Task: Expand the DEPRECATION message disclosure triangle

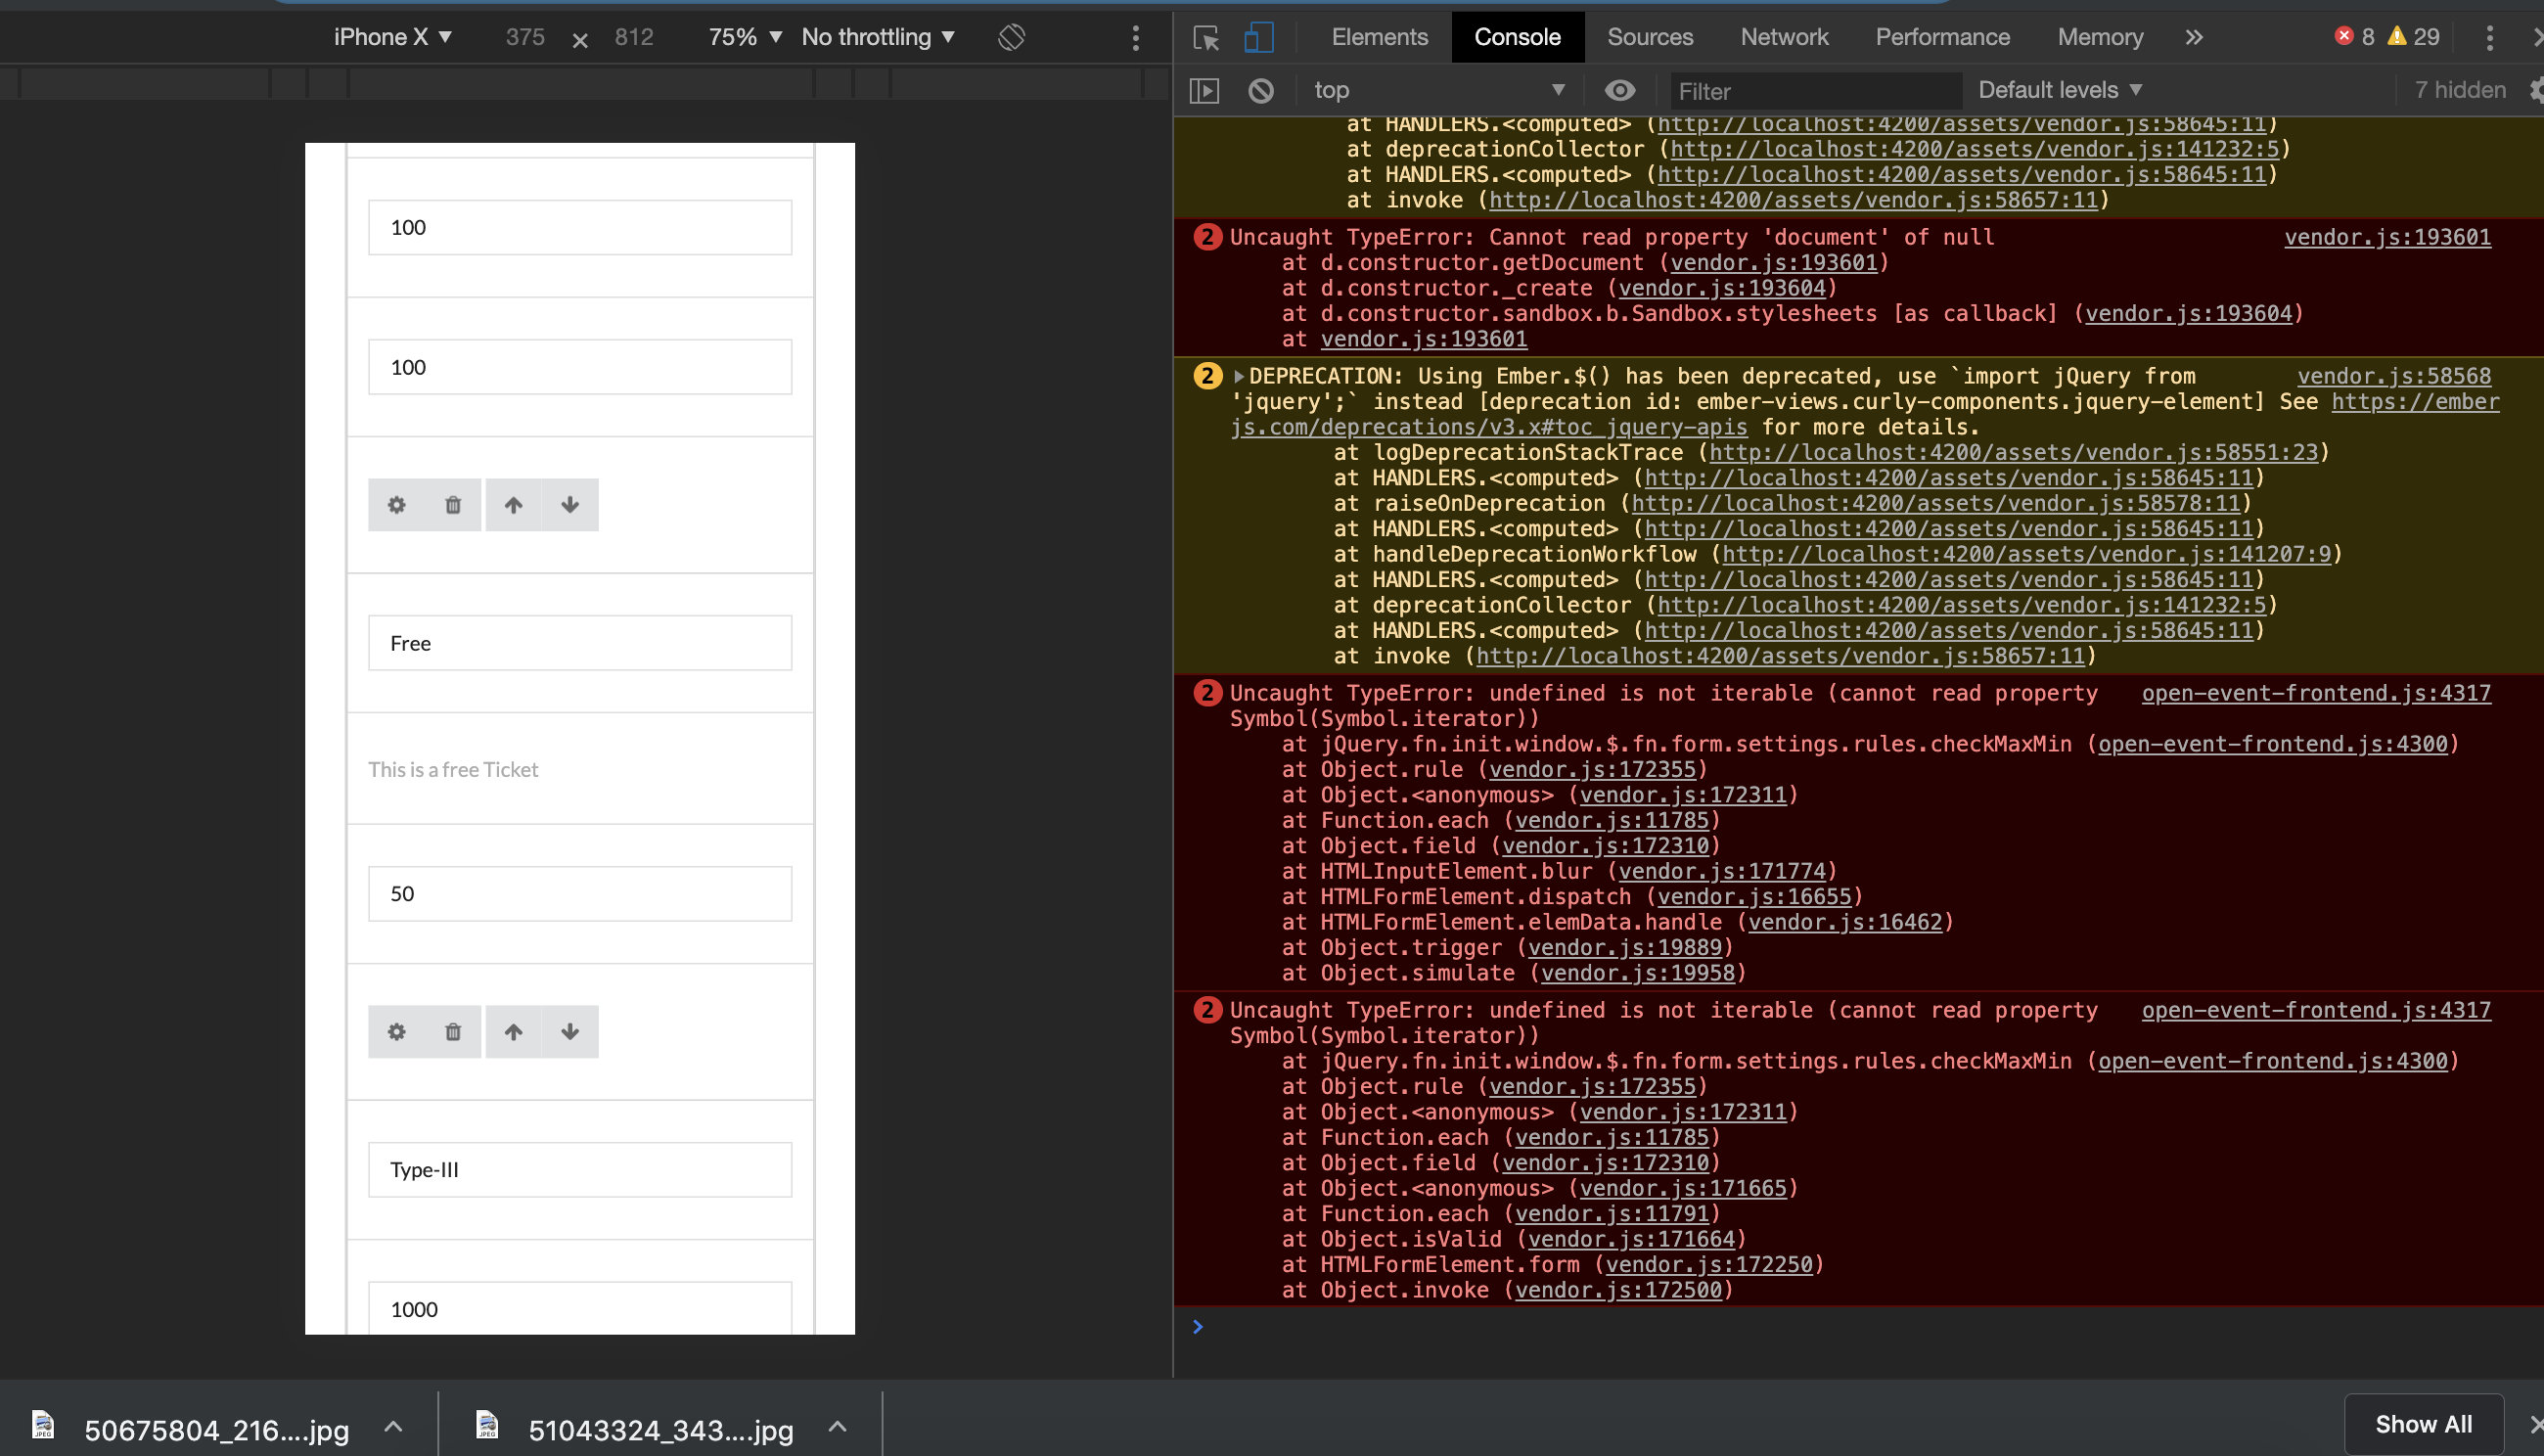Action: click(1238, 377)
